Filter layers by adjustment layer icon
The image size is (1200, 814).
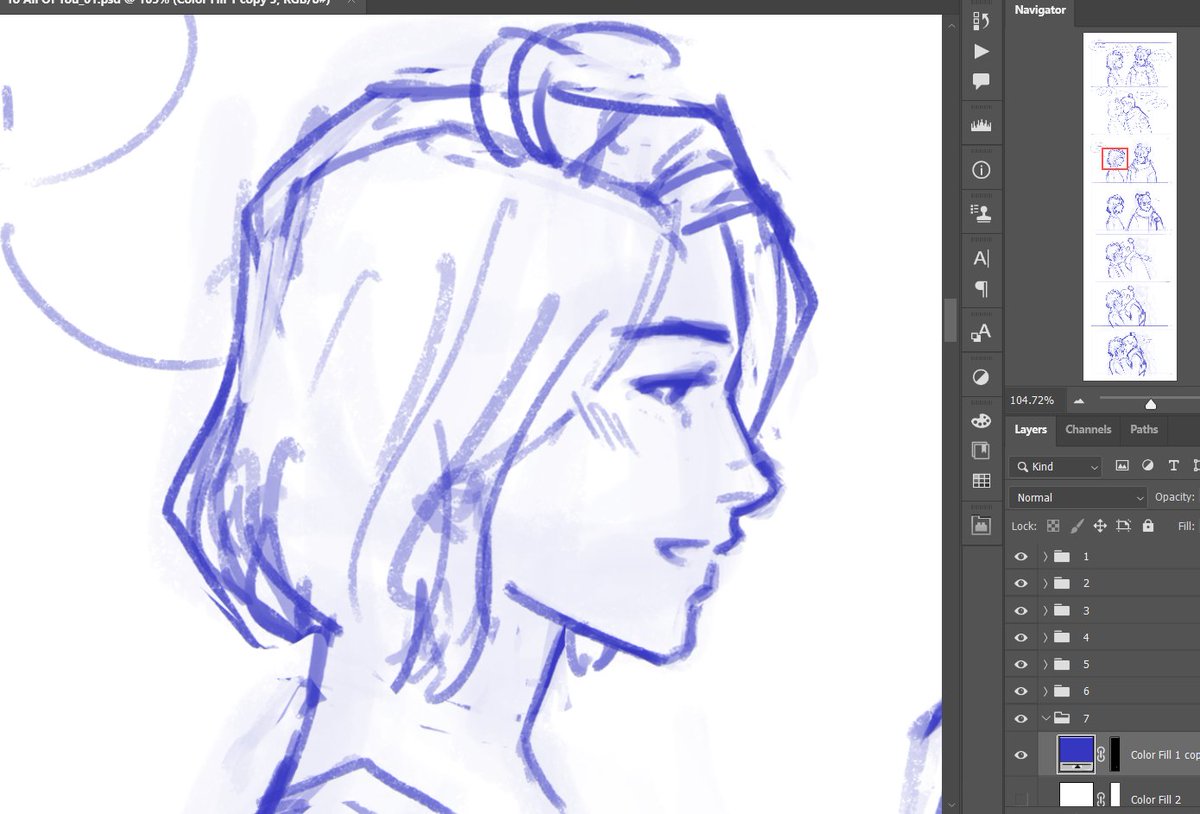tap(1147, 466)
